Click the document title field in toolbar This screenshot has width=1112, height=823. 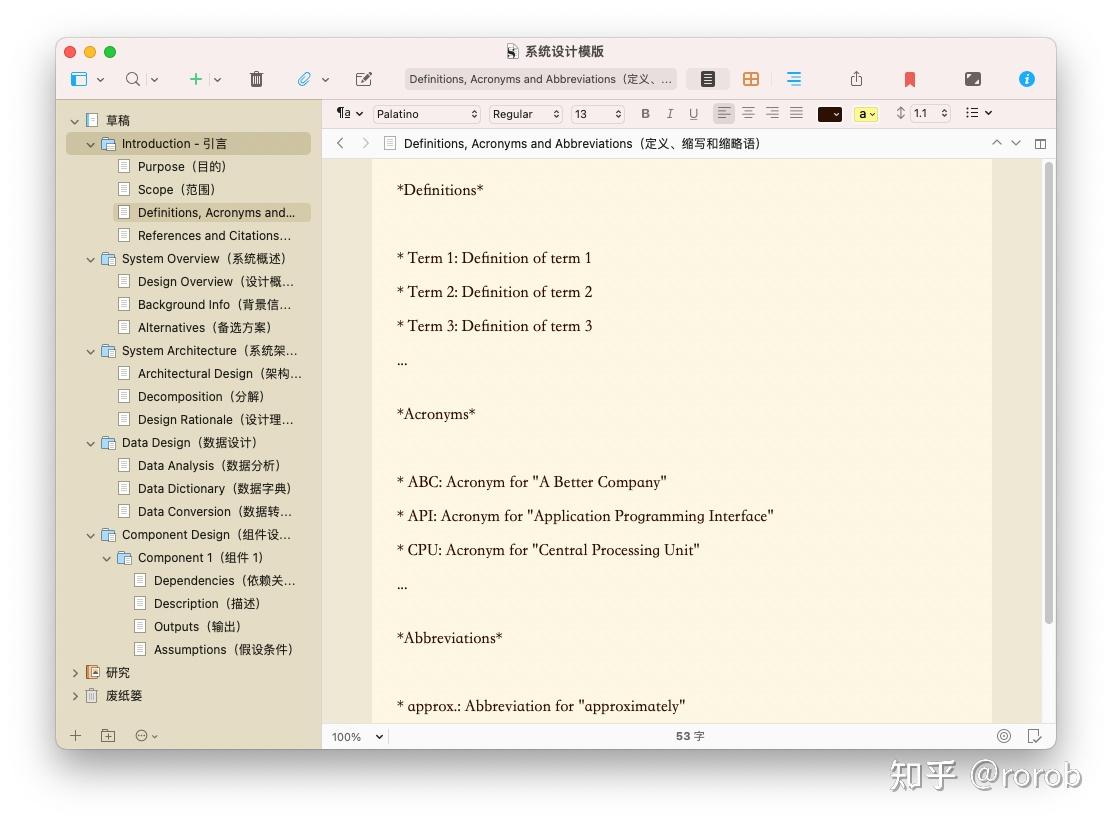coord(540,79)
